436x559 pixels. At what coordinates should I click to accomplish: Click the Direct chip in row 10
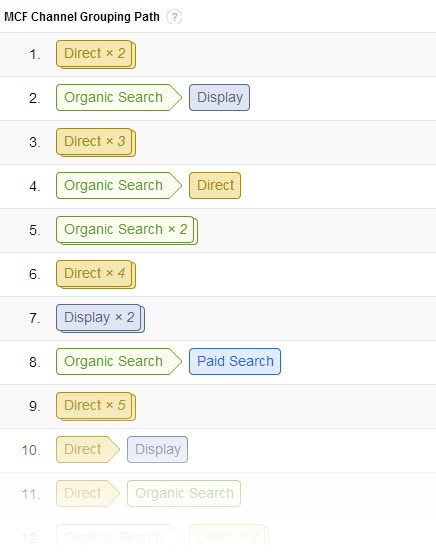(88, 450)
